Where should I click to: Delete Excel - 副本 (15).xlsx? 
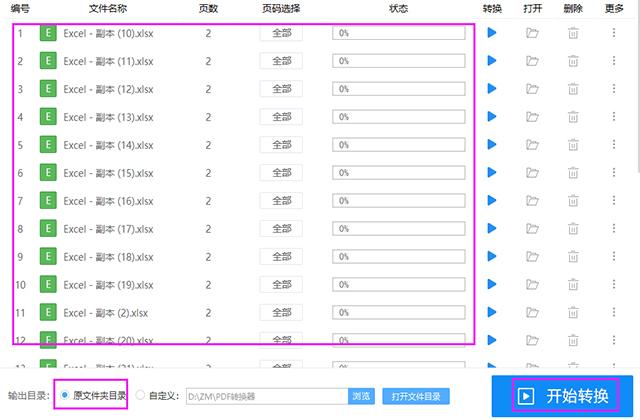pyautogui.click(x=573, y=173)
